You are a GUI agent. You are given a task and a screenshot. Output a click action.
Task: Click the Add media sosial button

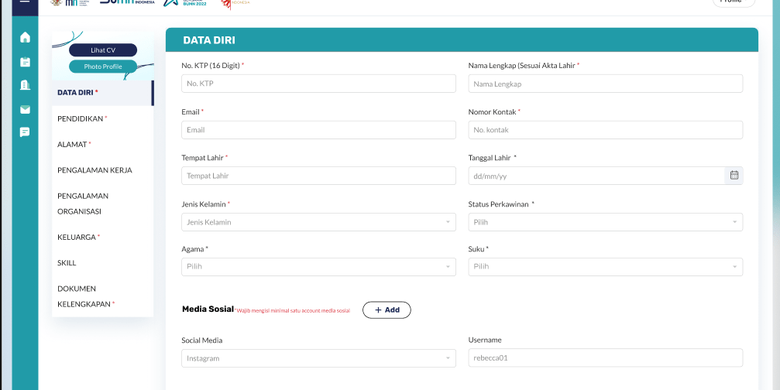click(x=387, y=310)
